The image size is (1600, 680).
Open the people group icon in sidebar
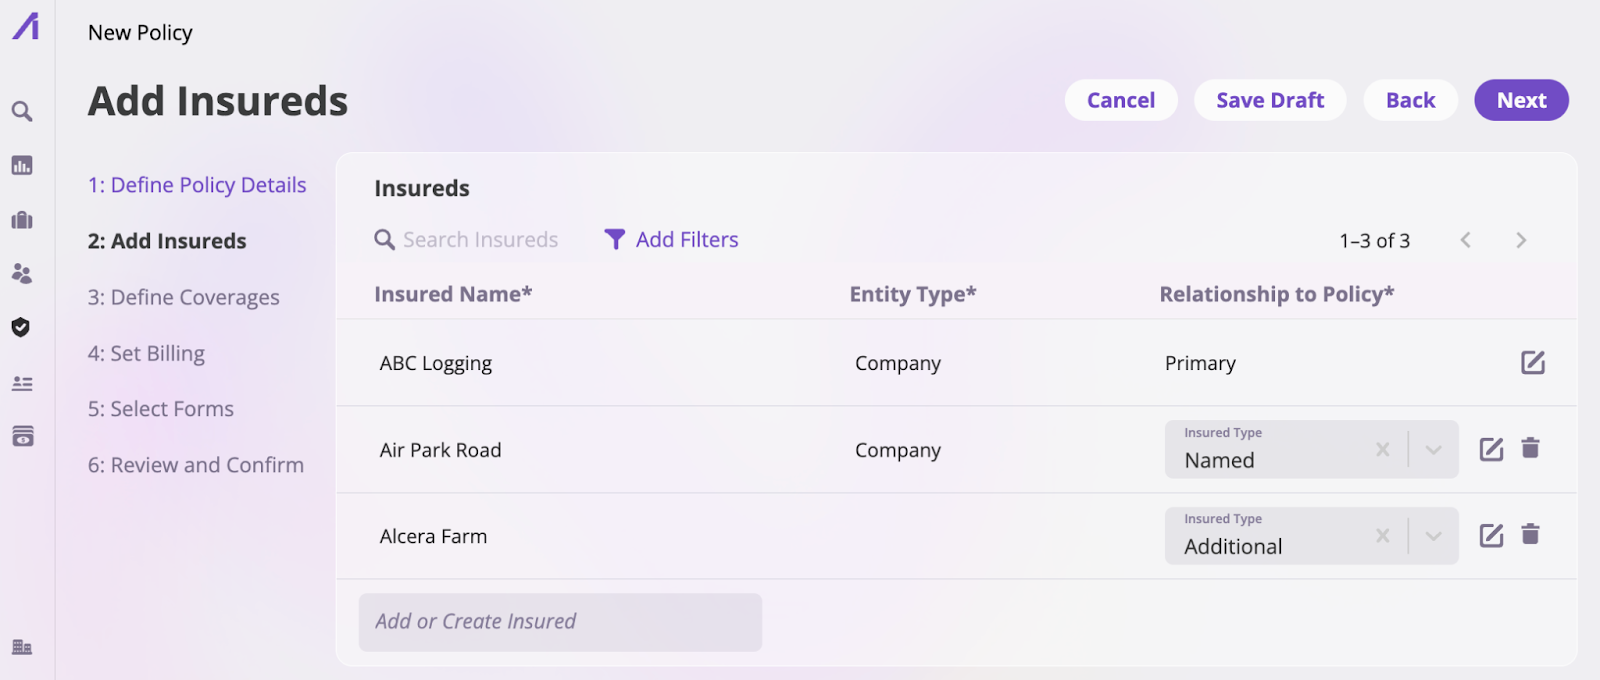coord(22,273)
